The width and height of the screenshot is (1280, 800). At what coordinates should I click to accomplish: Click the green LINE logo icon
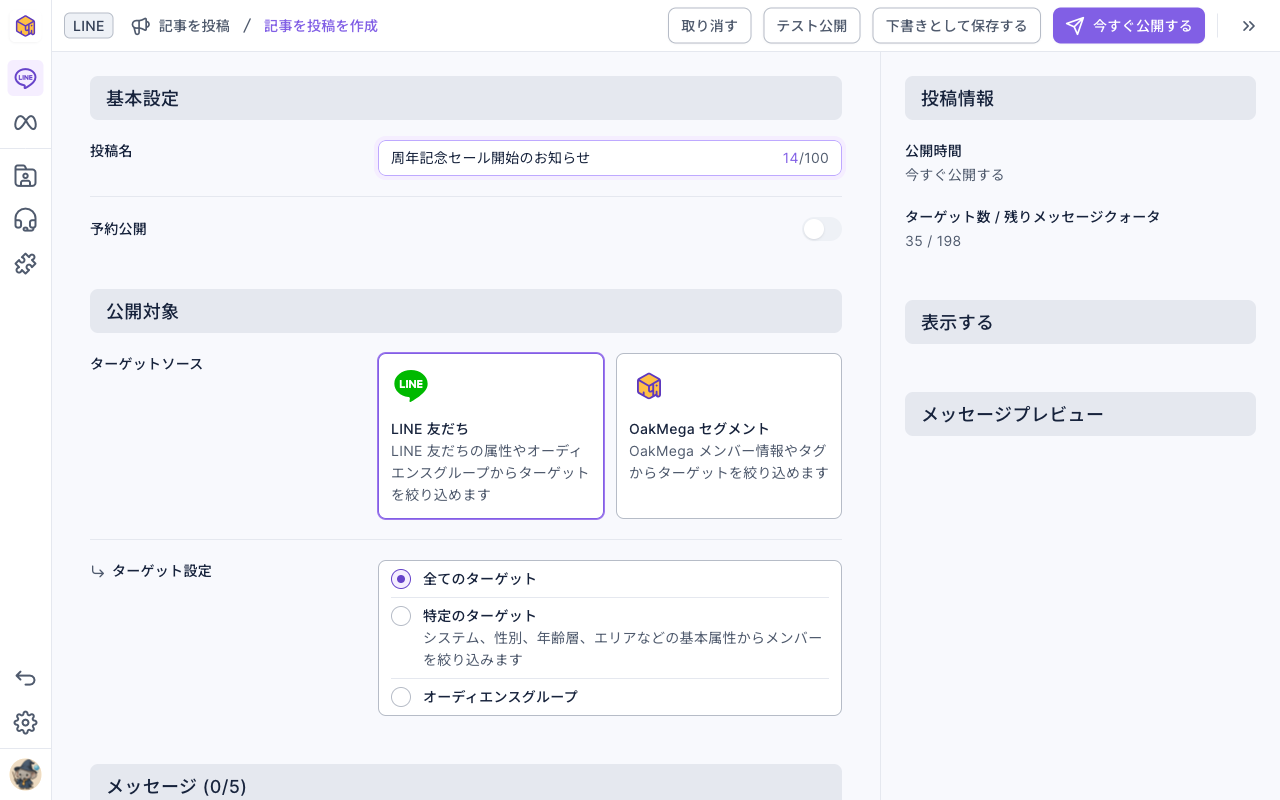click(411, 386)
